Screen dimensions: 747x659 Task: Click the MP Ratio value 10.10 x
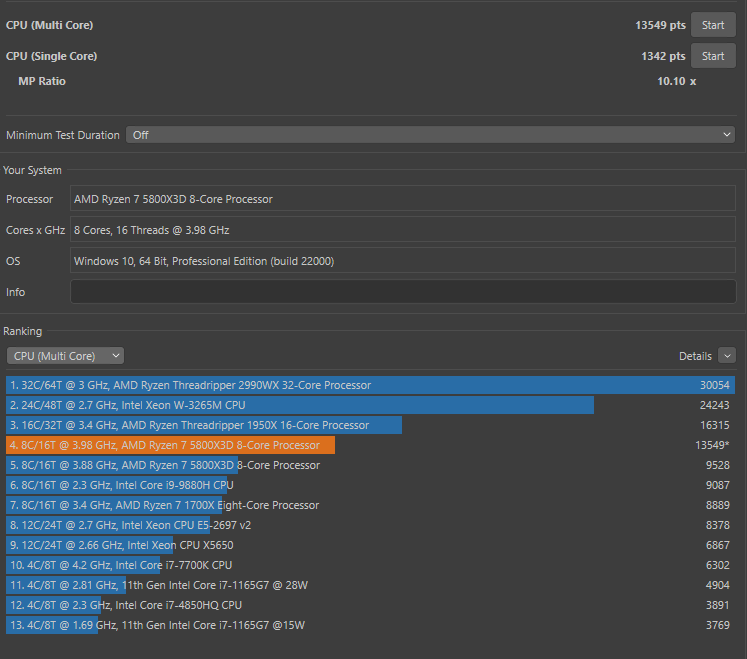[x=676, y=81]
